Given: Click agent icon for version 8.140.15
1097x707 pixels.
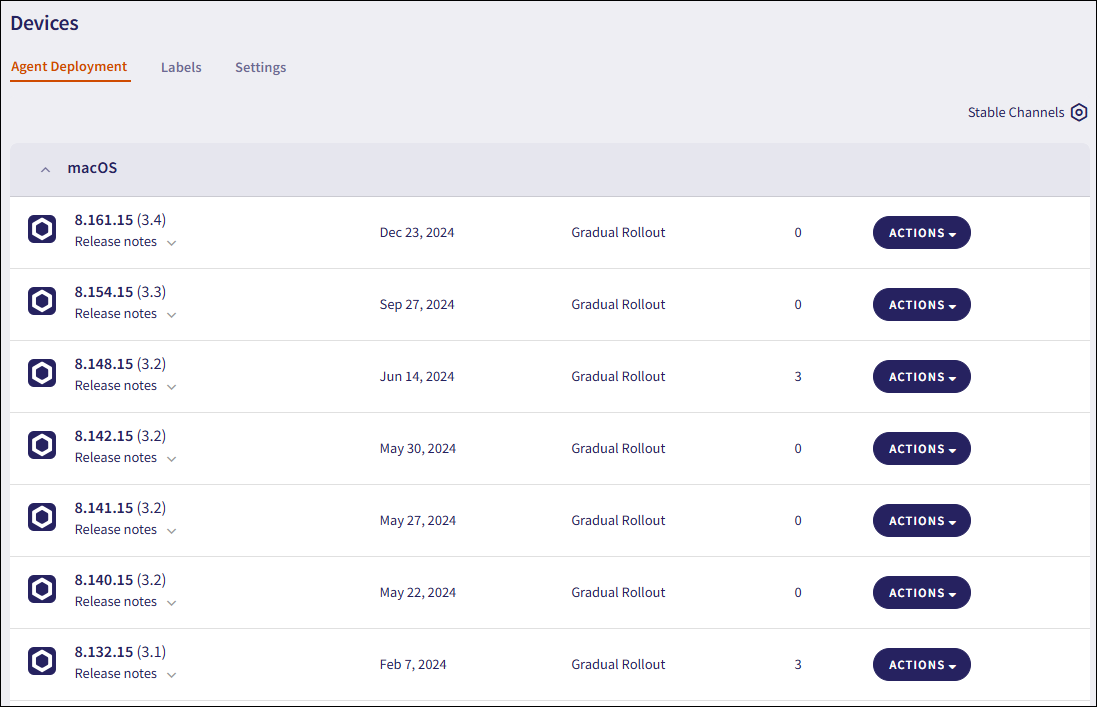Looking at the screenshot, I should coord(42,589).
